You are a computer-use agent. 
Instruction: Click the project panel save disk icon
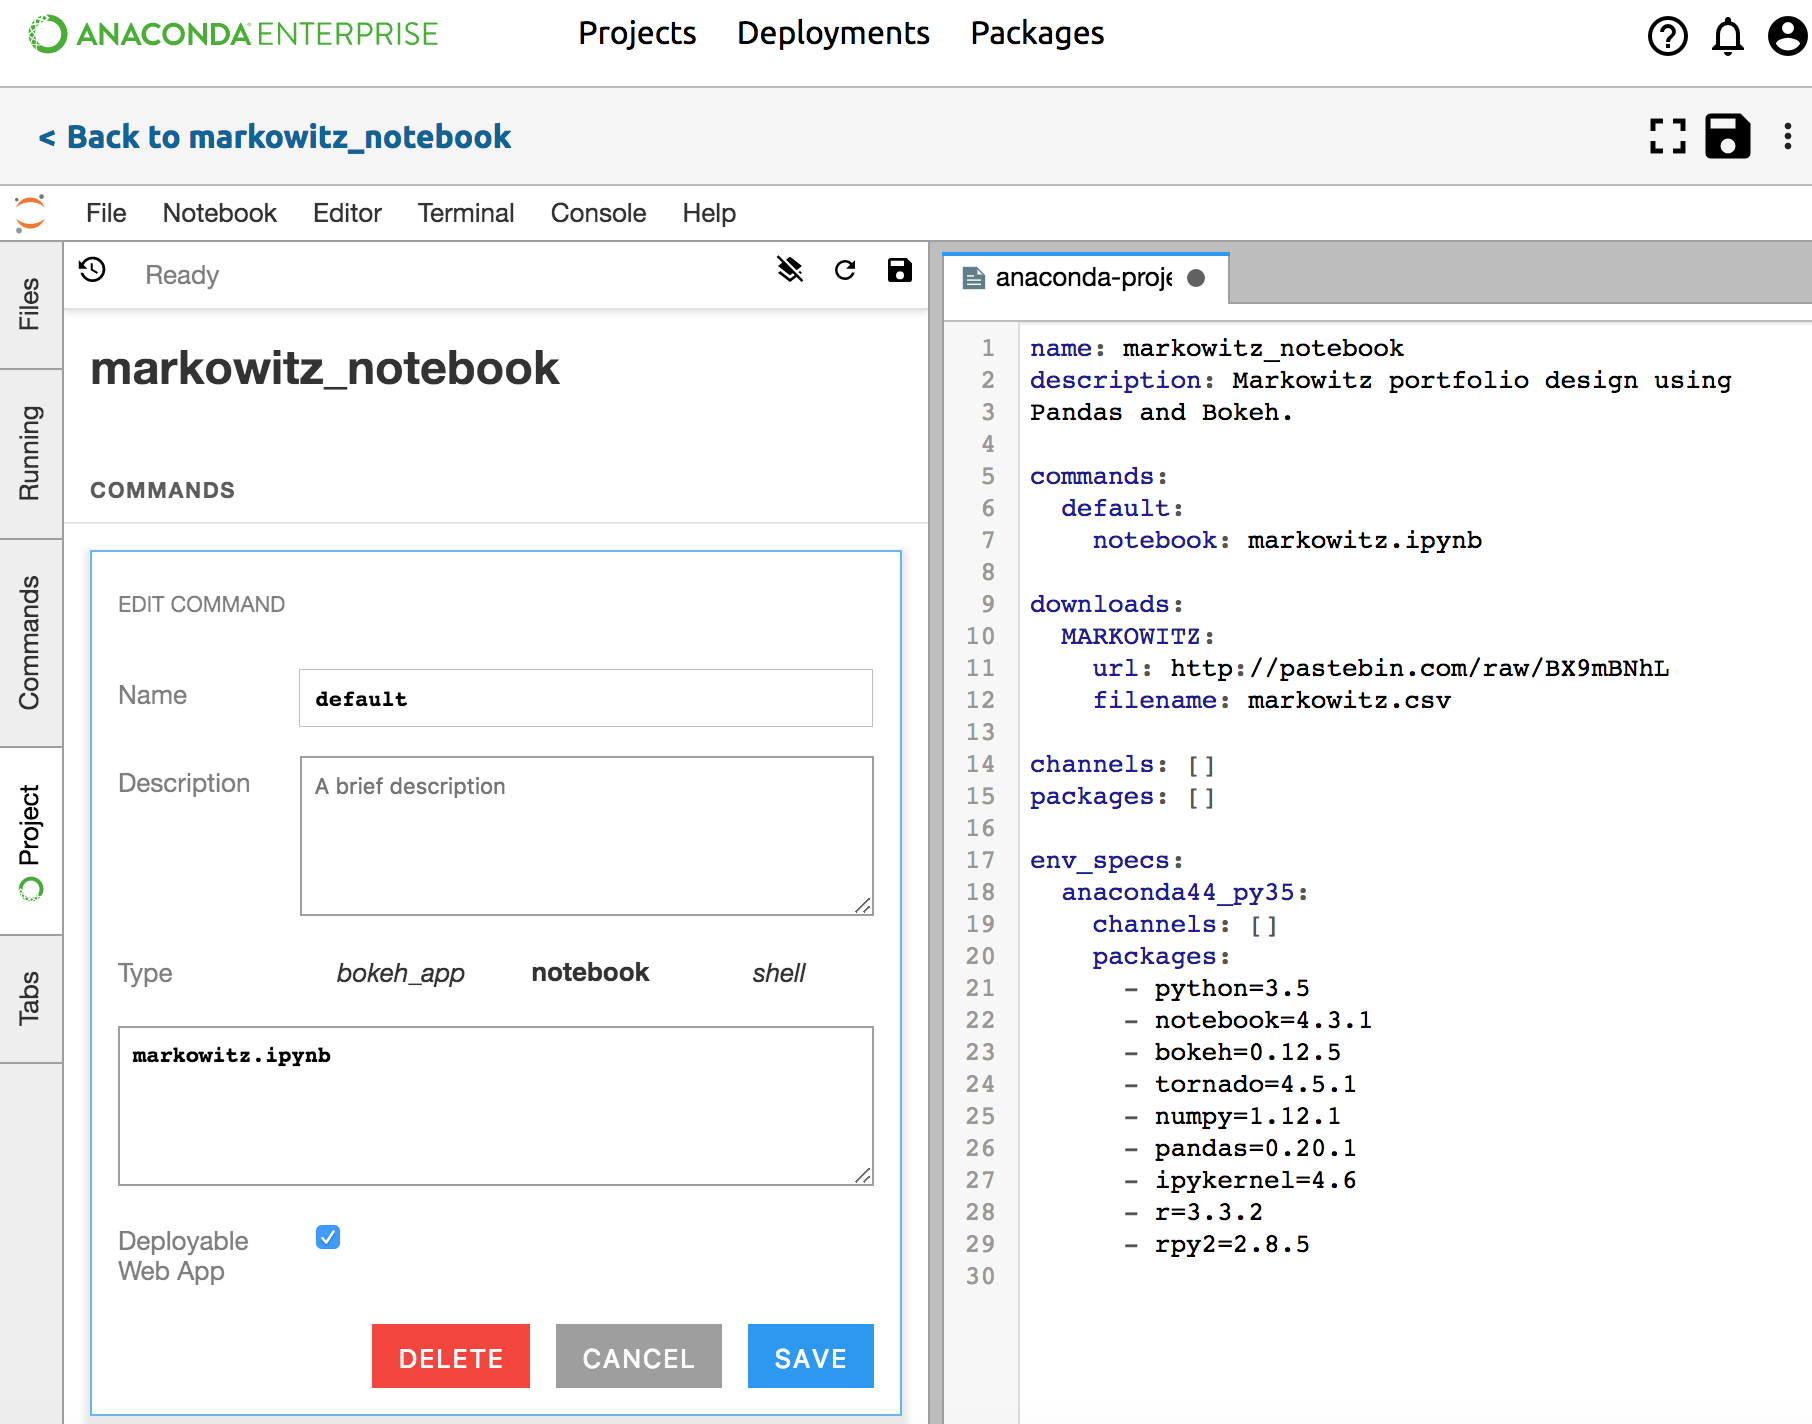899,270
